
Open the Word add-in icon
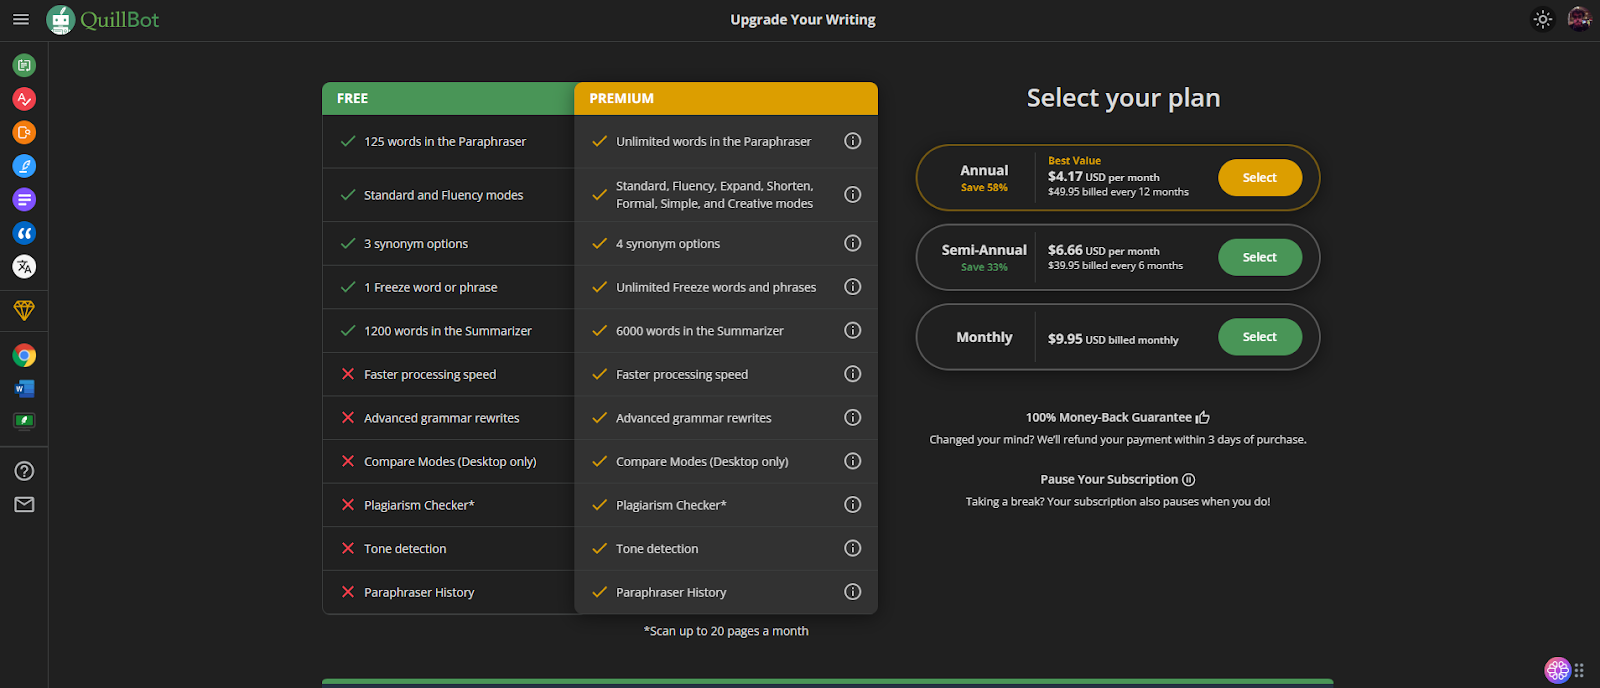pos(24,388)
